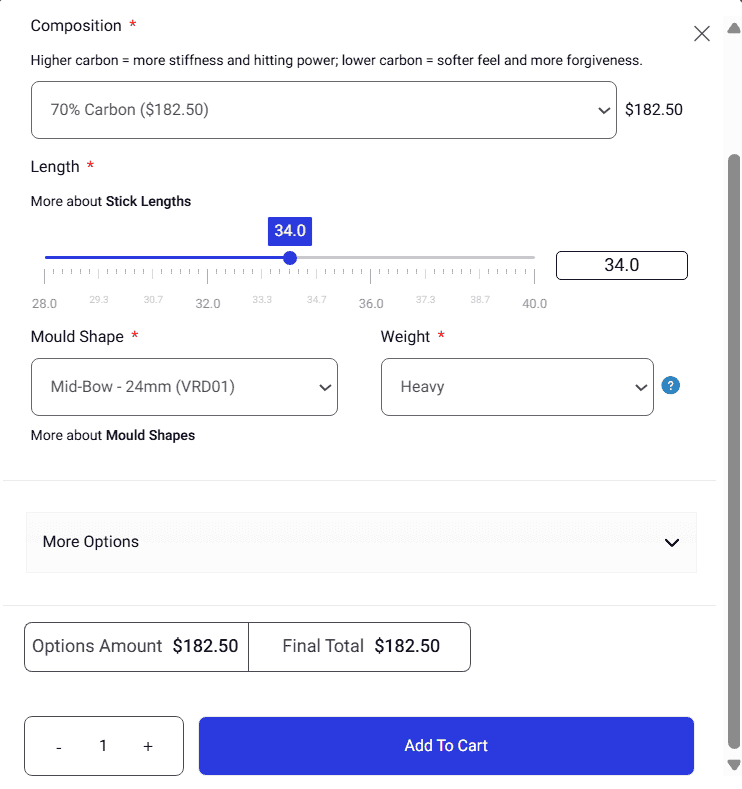Click the blue weight help icon
Image resolution: width=742 pixels, height=789 pixels.
(x=671, y=386)
